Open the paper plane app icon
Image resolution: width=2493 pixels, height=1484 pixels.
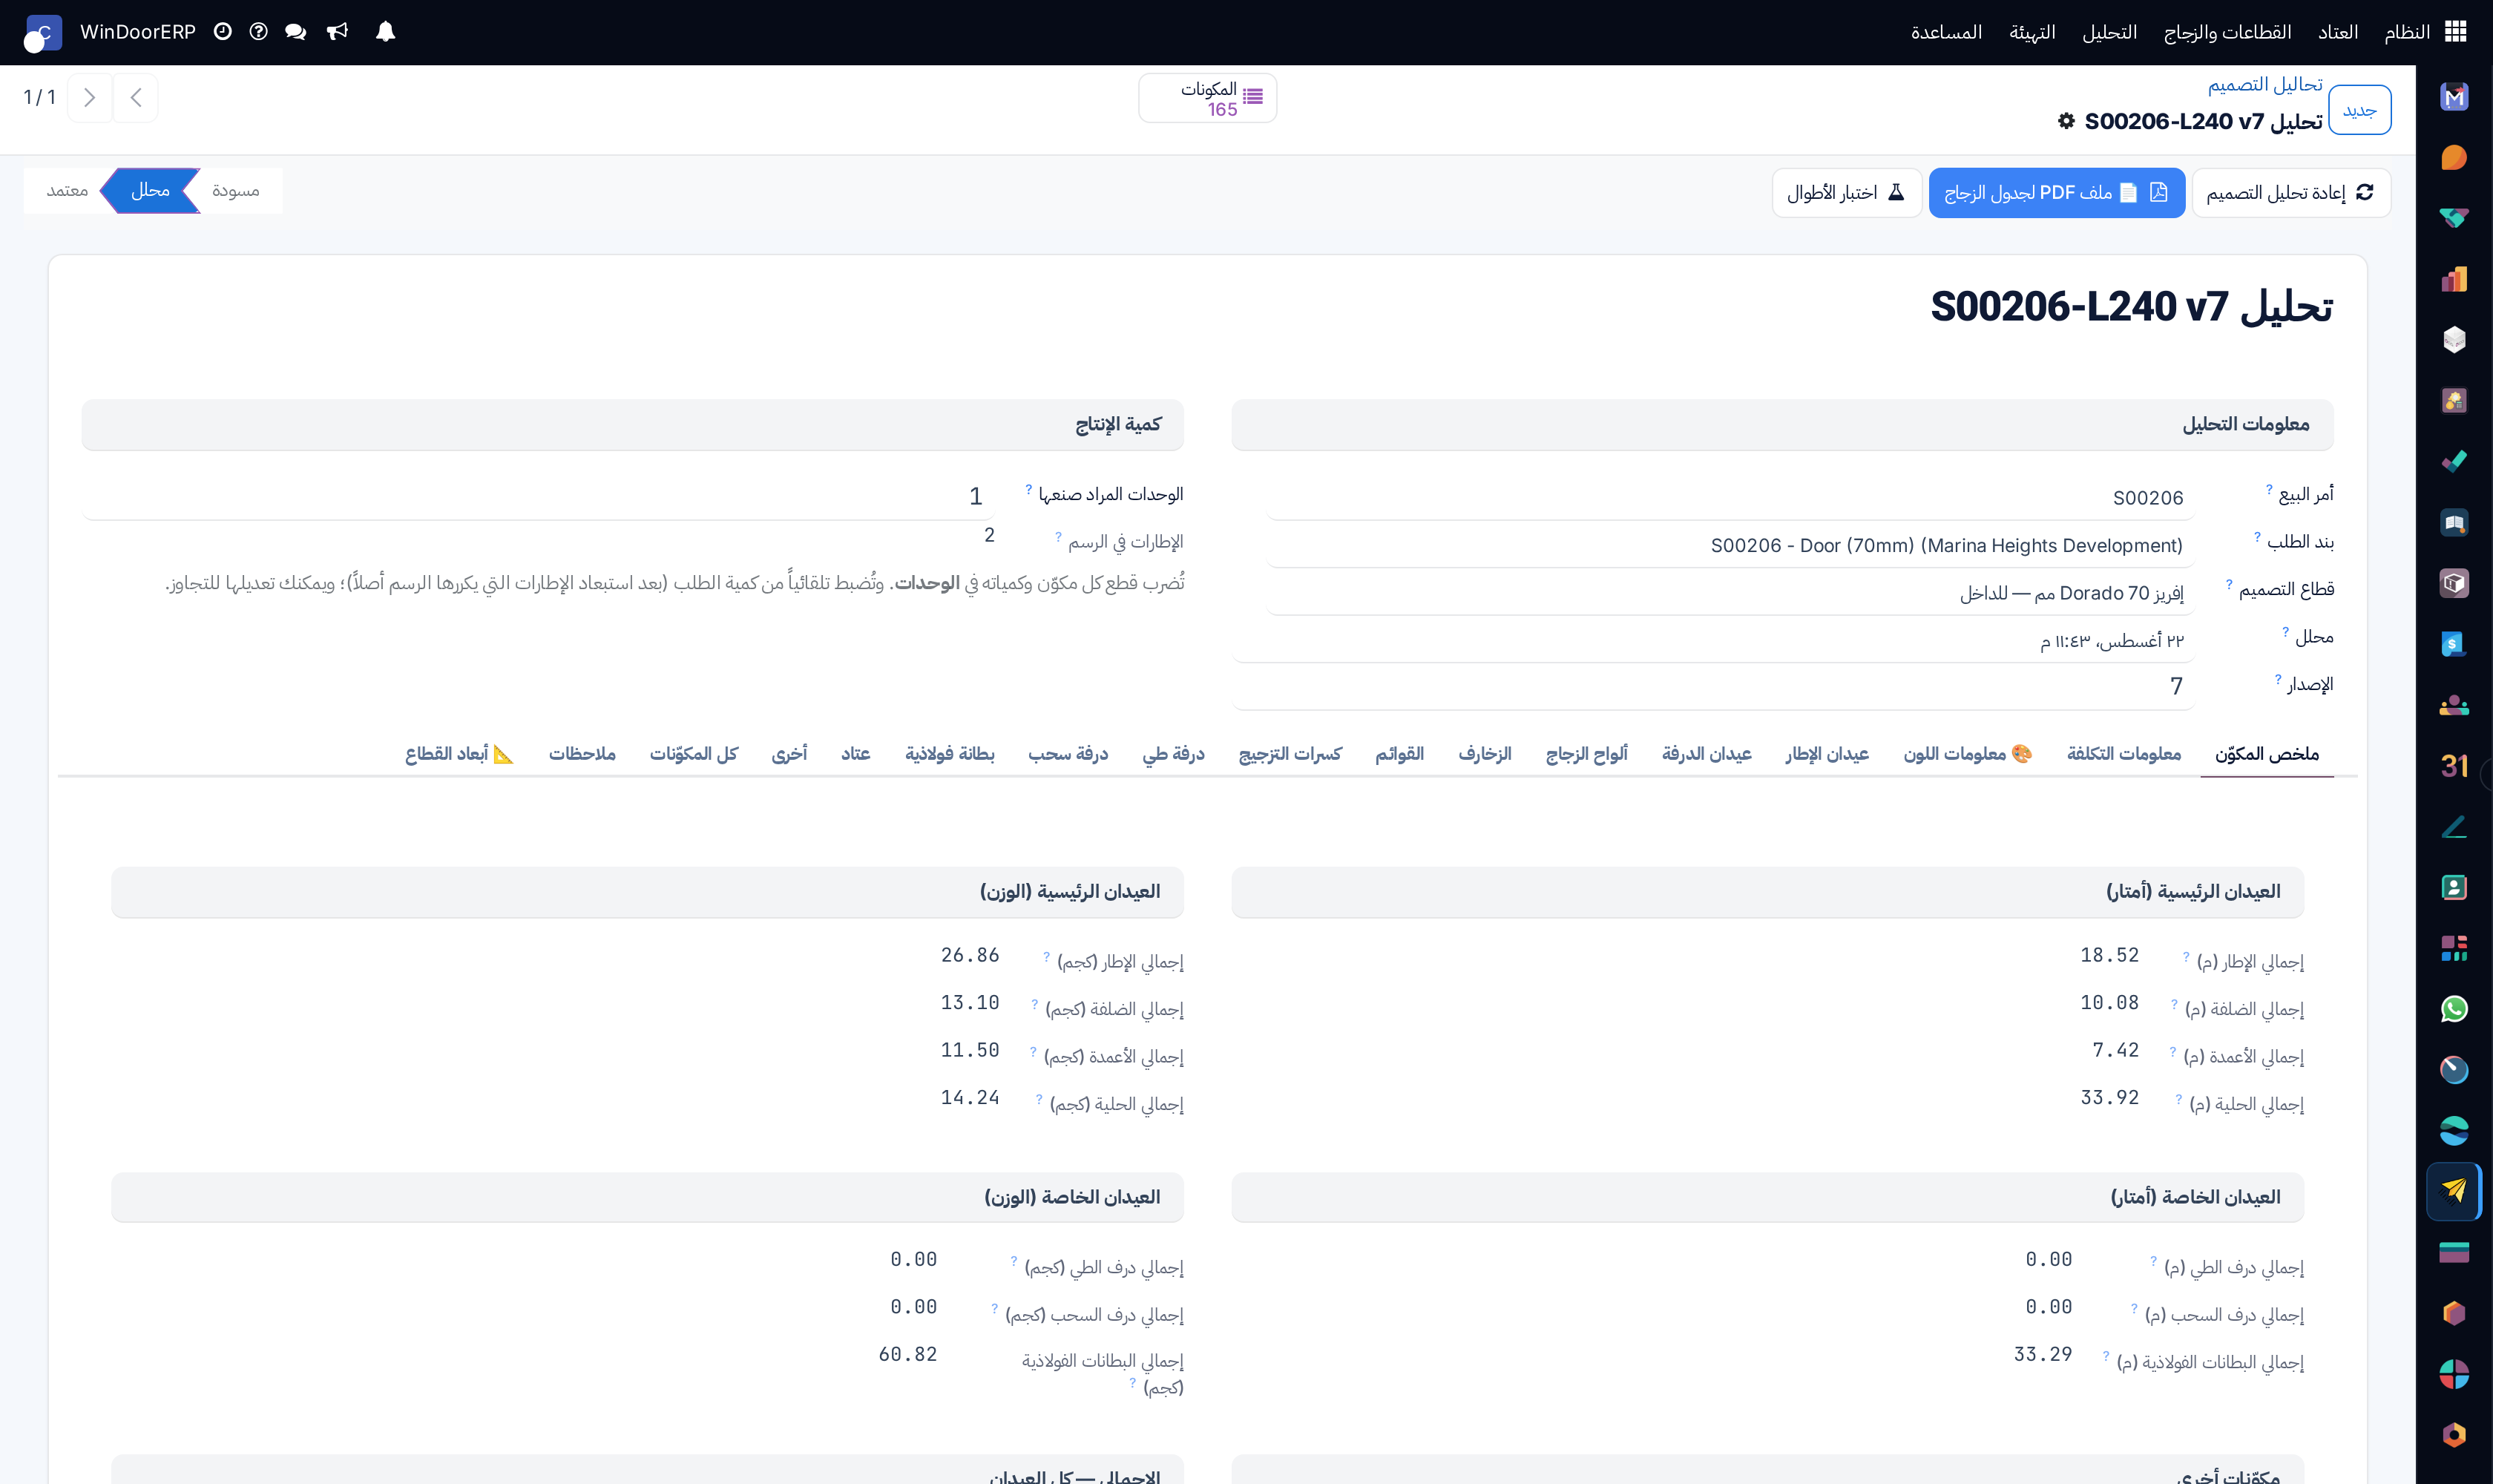click(2454, 1191)
